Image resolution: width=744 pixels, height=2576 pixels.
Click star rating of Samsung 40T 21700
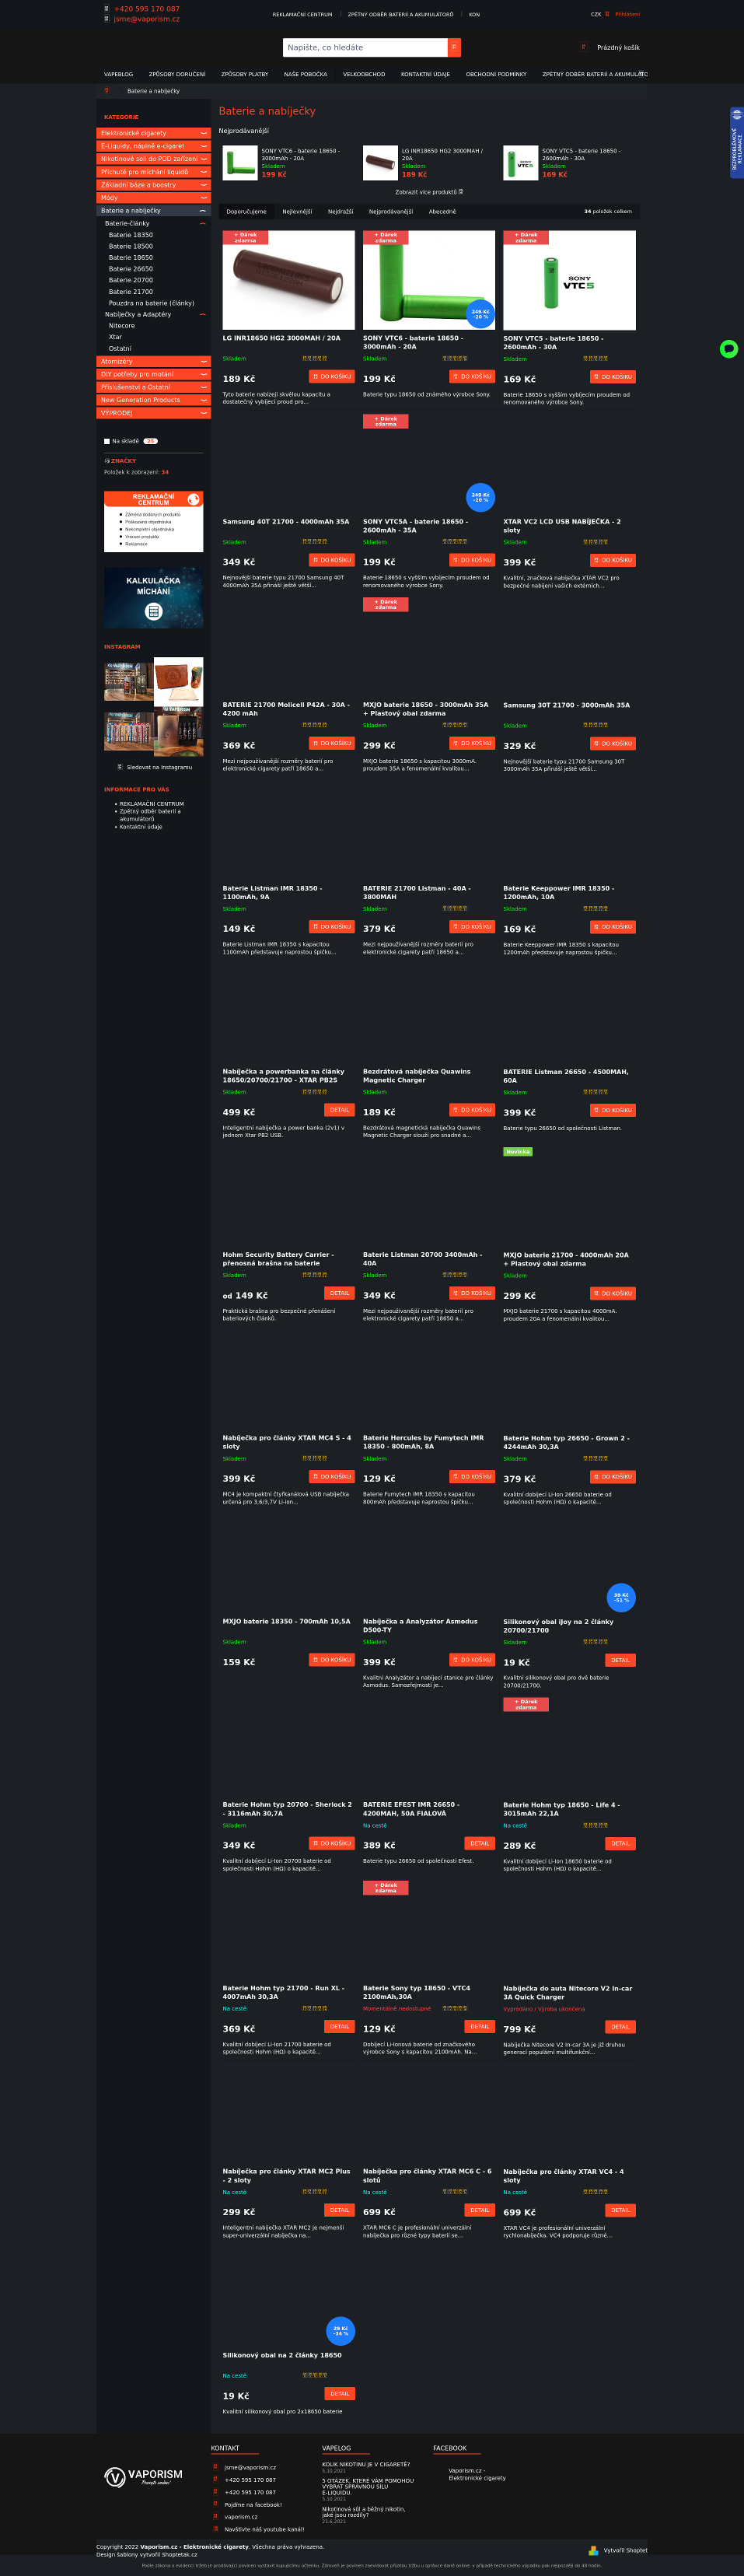315,541
